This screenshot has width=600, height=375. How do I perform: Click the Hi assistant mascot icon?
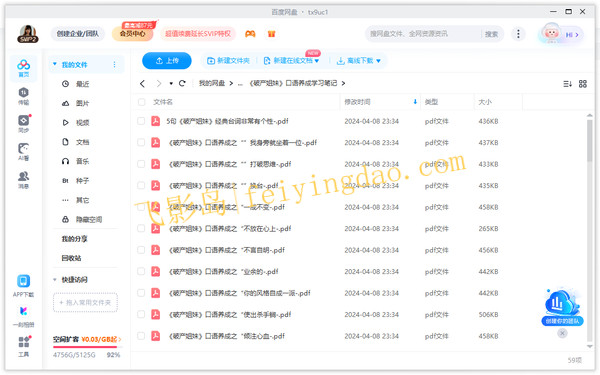click(x=551, y=34)
